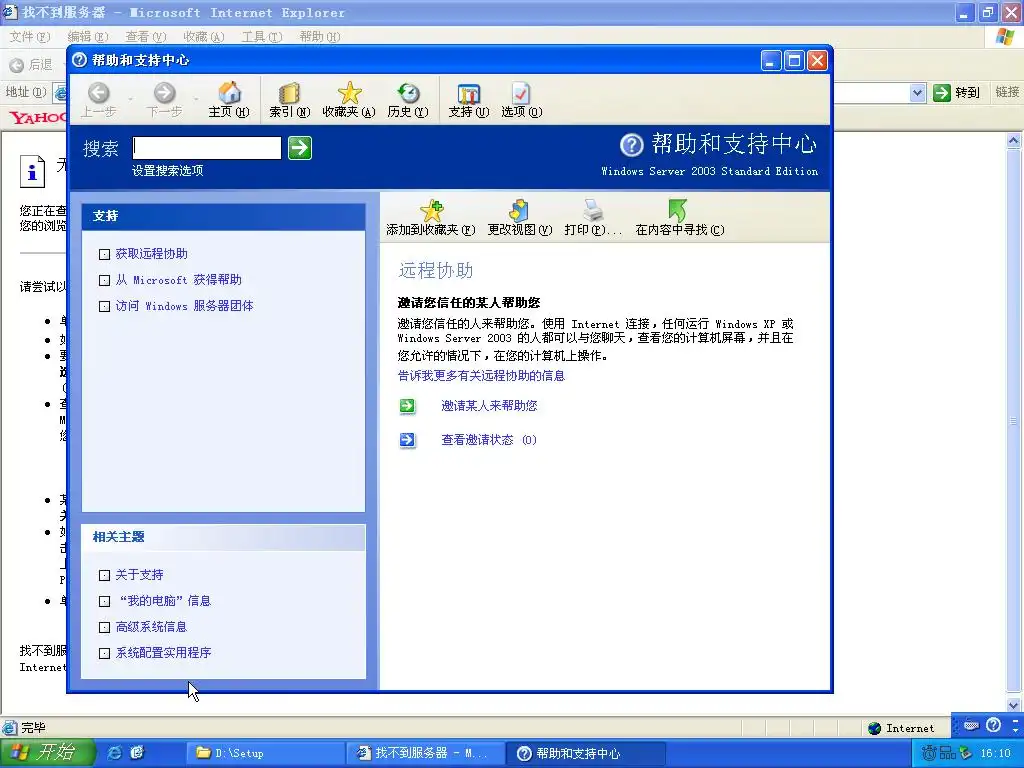The height and width of the screenshot is (768, 1024).
Task: Click green arrow beside 邀请某人来帮助您
Action: [407, 406]
